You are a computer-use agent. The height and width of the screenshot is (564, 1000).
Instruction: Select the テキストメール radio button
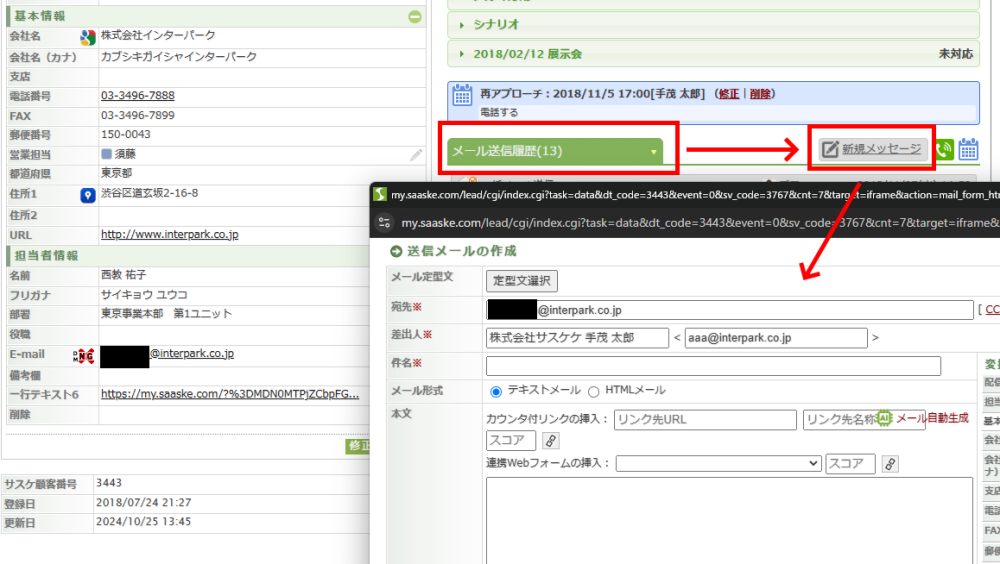pyautogui.click(x=496, y=391)
